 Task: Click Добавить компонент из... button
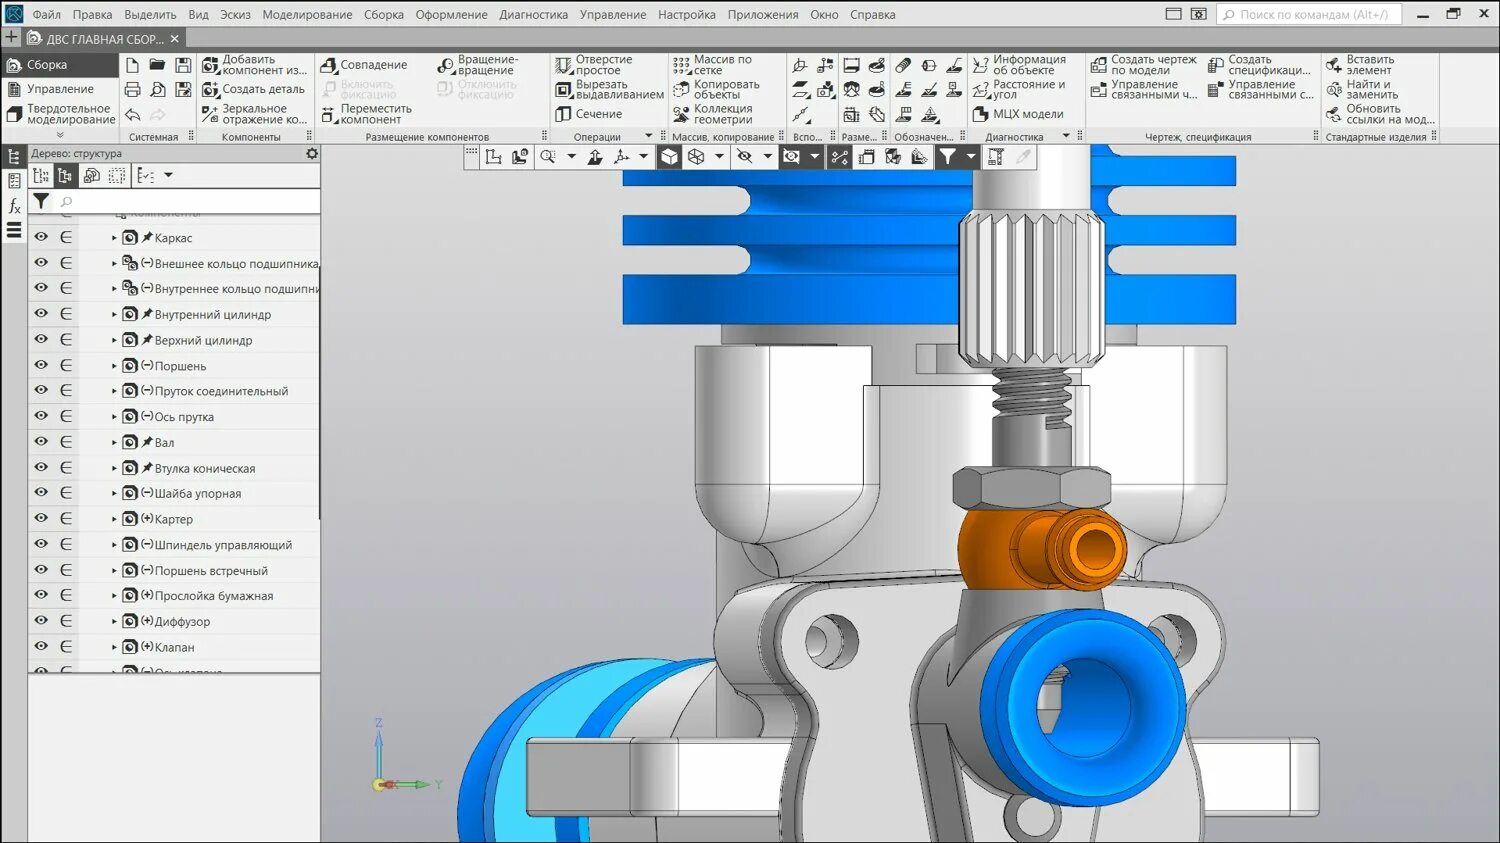(255, 65)
